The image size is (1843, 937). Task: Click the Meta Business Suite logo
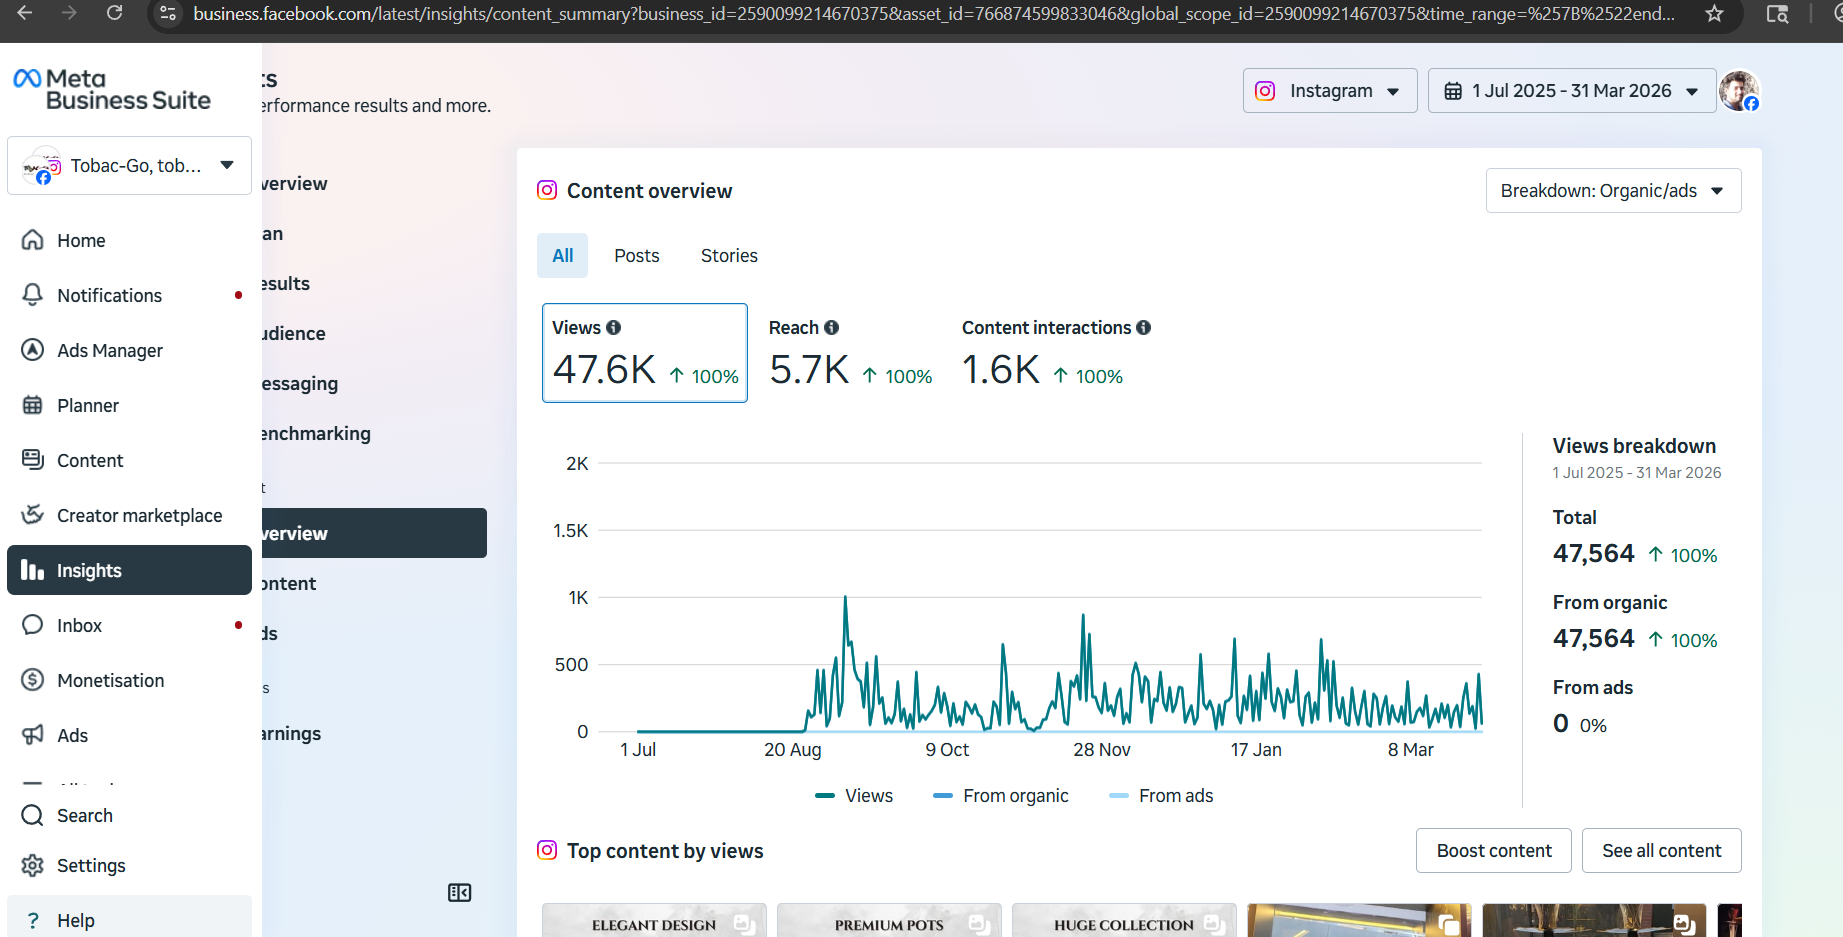[112, 89]
